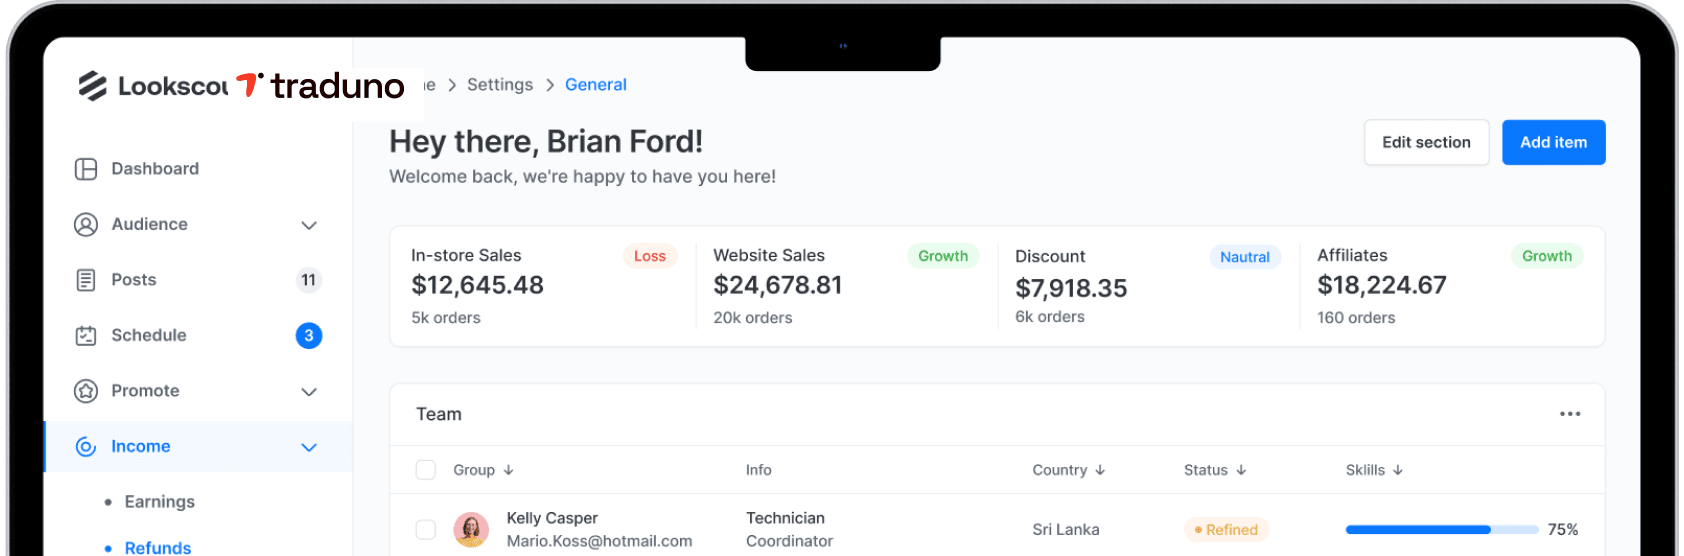
Task: Click the $18,224.67 Affiliates value
Action: pyautogui.click(x=1382, y=285)
